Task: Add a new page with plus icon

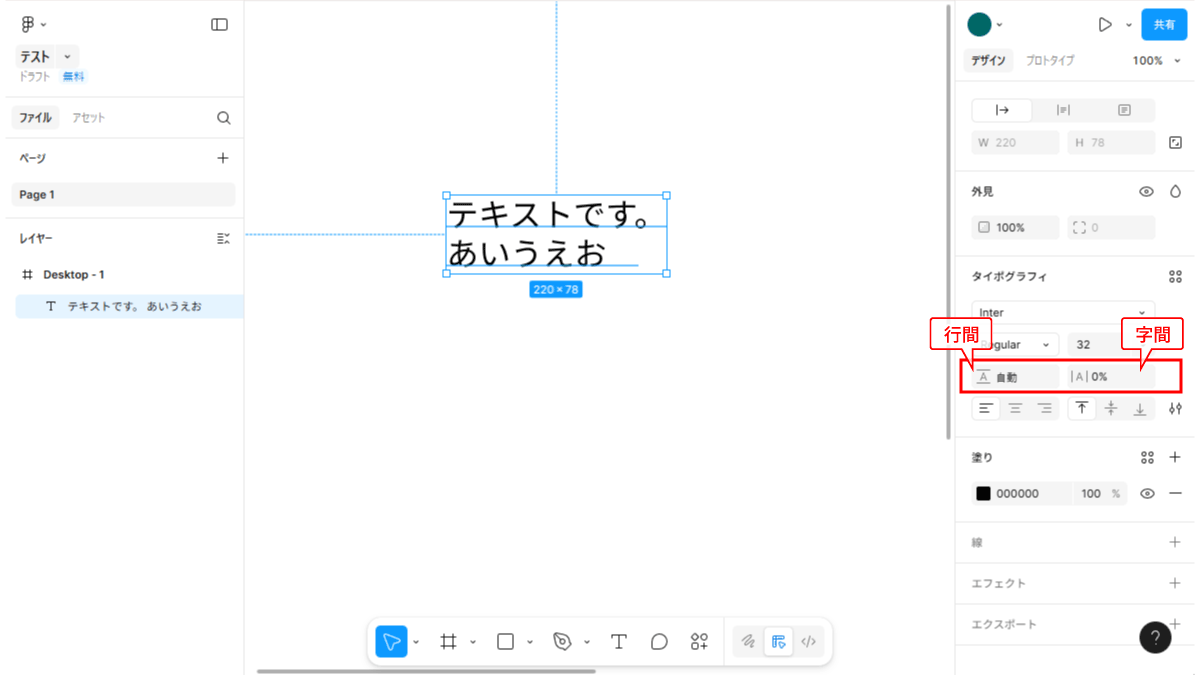Action: [x=223, y=158]
